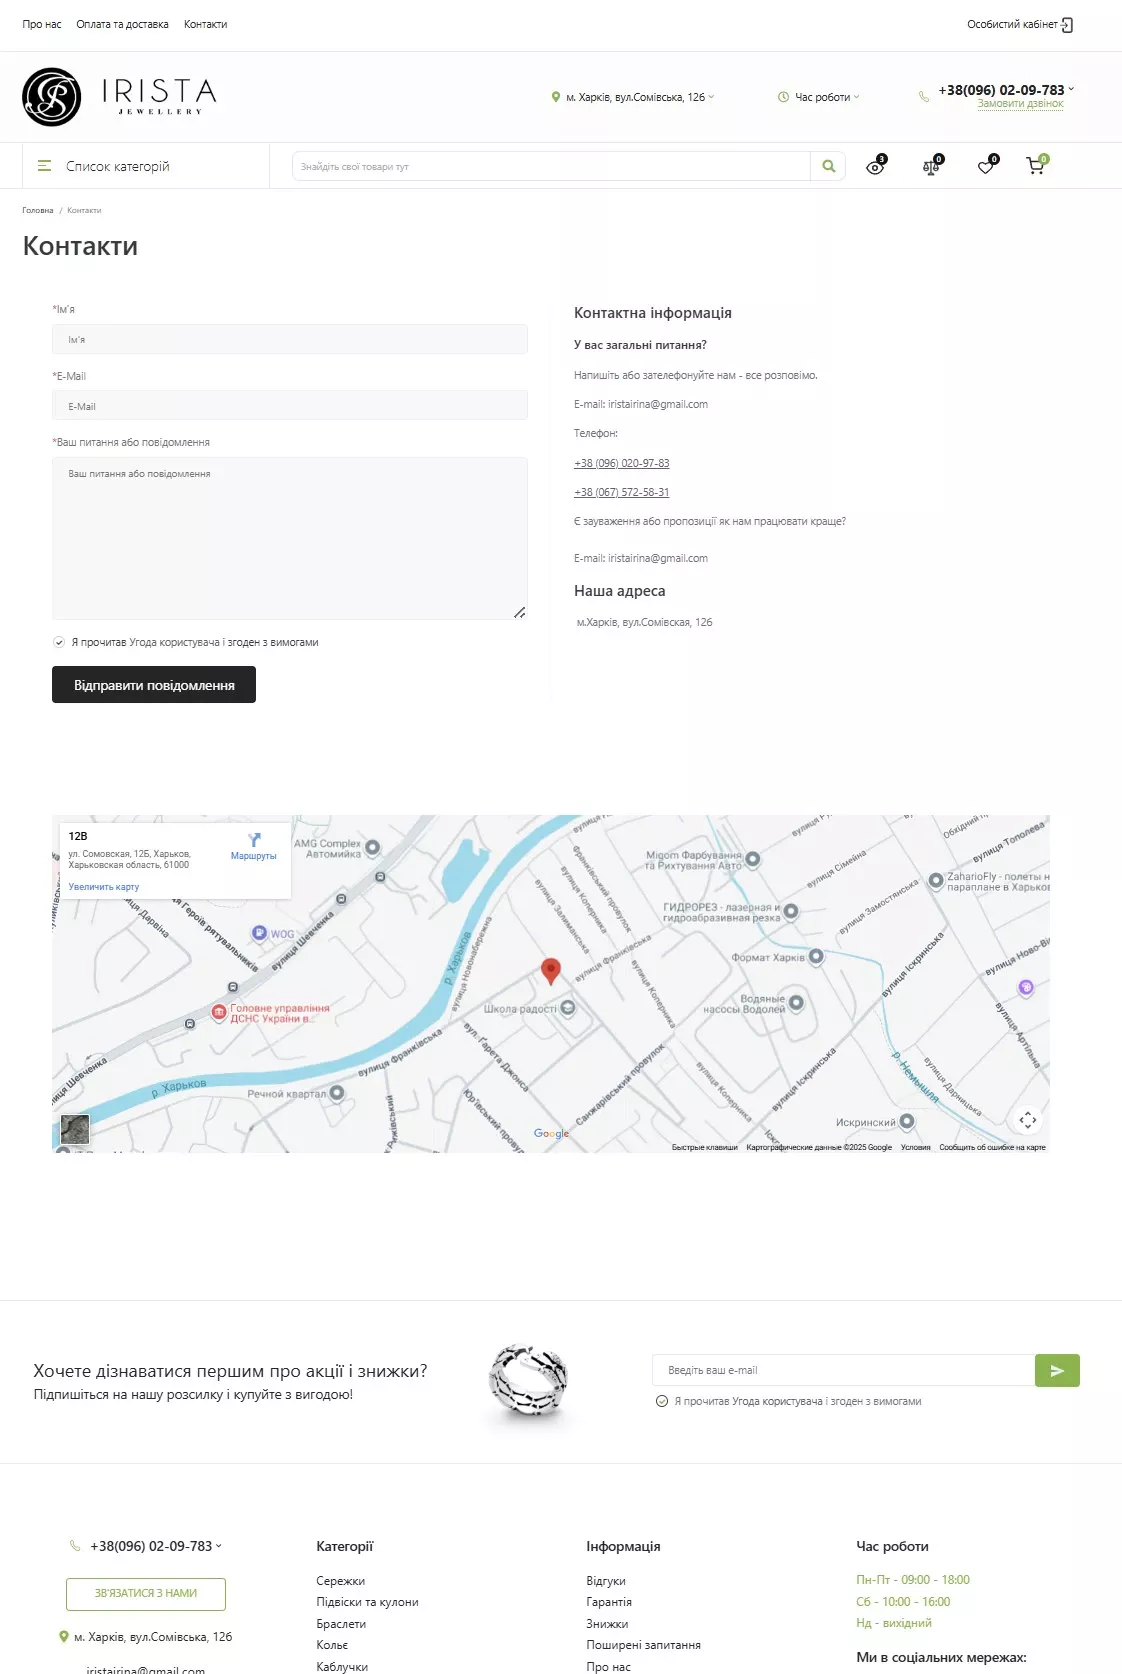The image size is (1122, 1674).
Task: Open Оплата та доставка top menu item
Action: pyautogui.click(x=122, y=24)
